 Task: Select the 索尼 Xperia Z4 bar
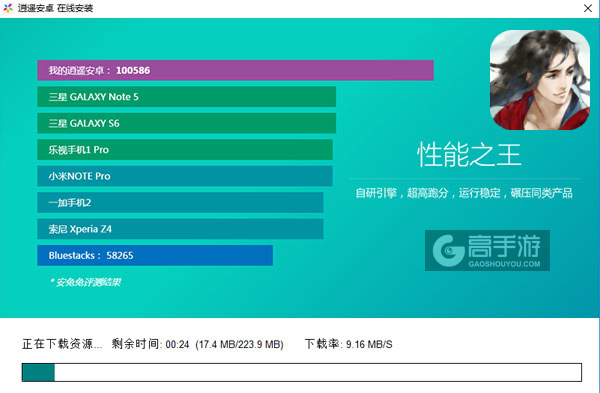pyautogui.click(x=180, y=229)
